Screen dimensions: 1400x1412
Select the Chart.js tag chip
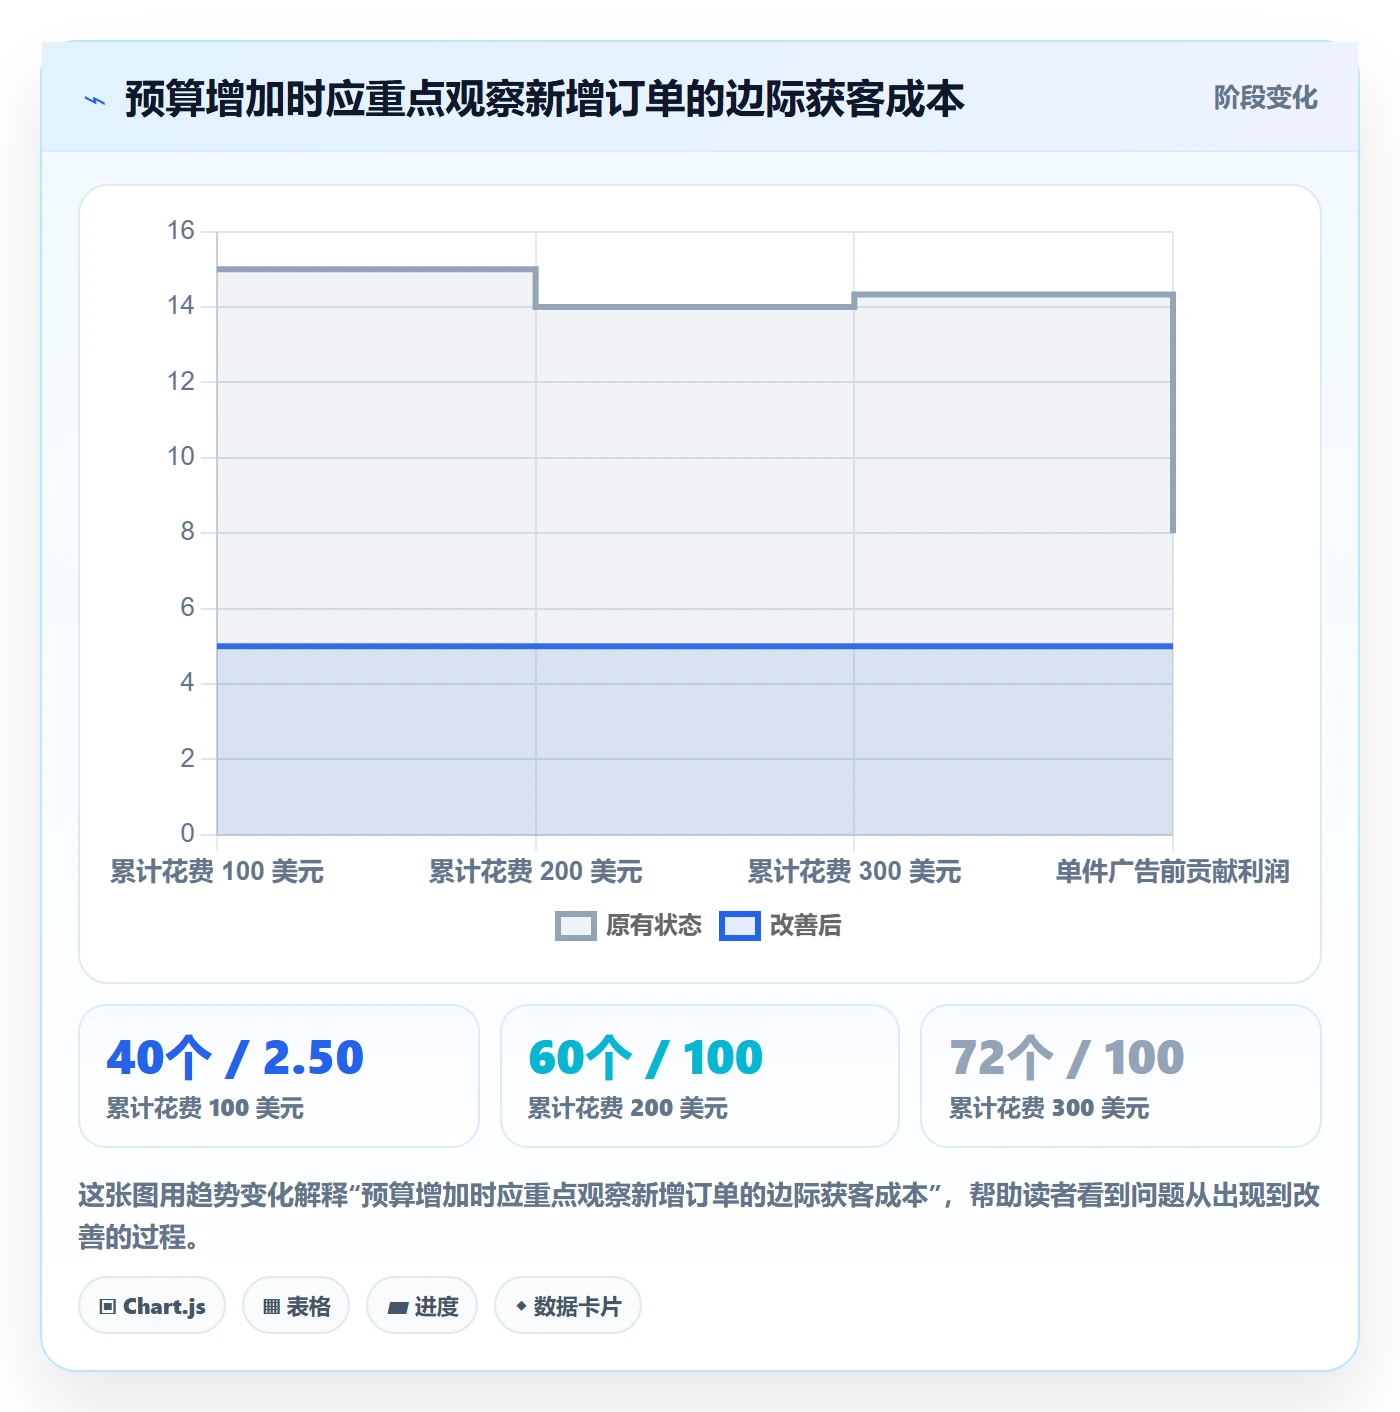(152, 1306)
